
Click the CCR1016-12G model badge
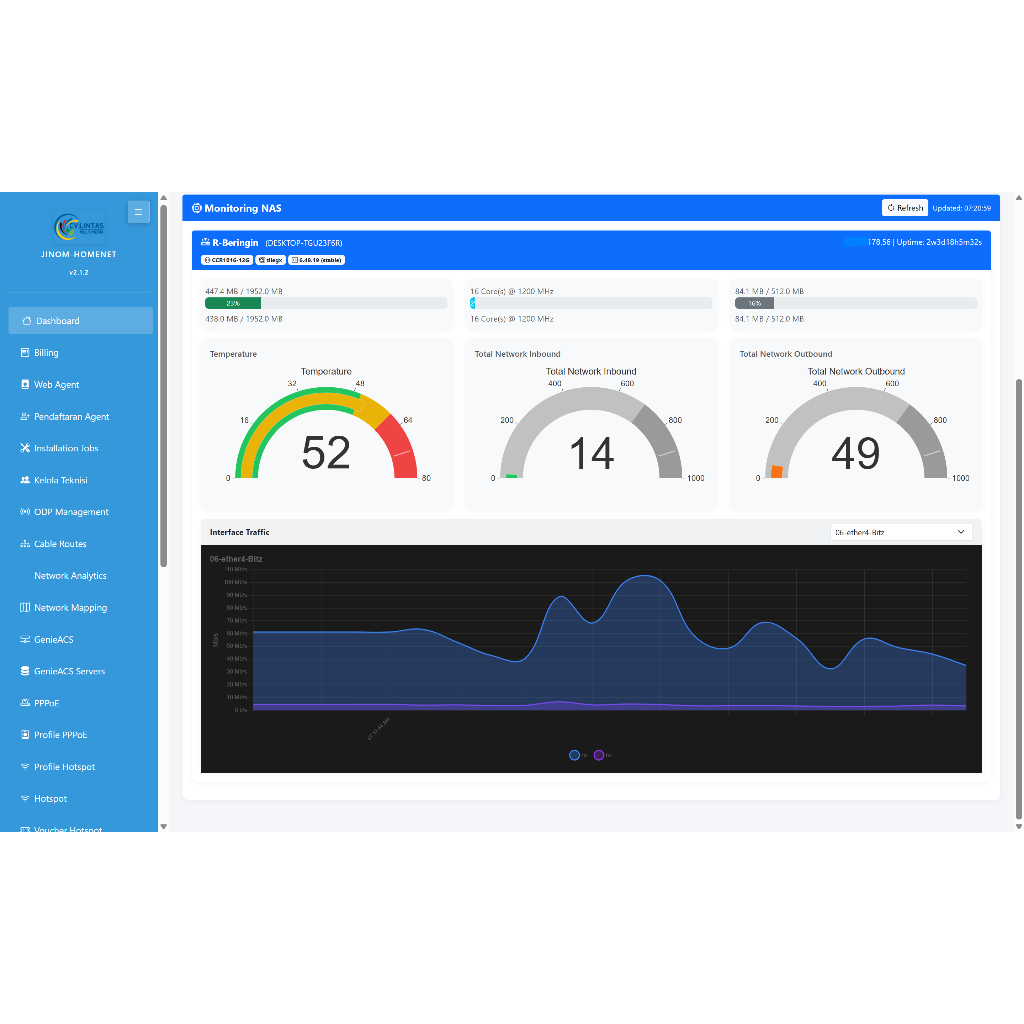click(x=227, y=260)
